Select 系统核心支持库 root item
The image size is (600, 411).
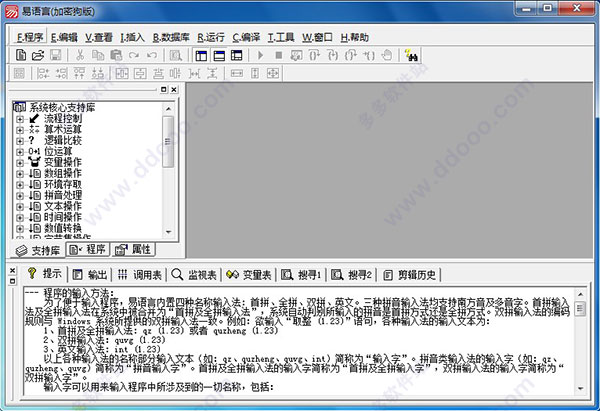click(x=62, y=108)
